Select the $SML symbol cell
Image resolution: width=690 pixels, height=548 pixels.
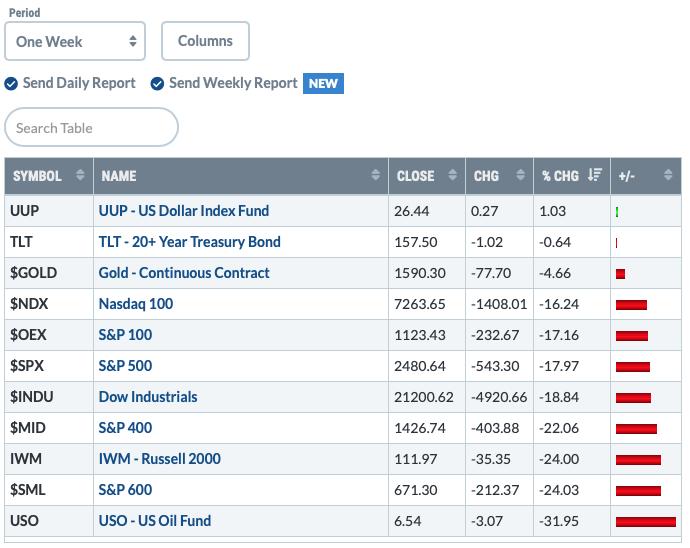49,490
